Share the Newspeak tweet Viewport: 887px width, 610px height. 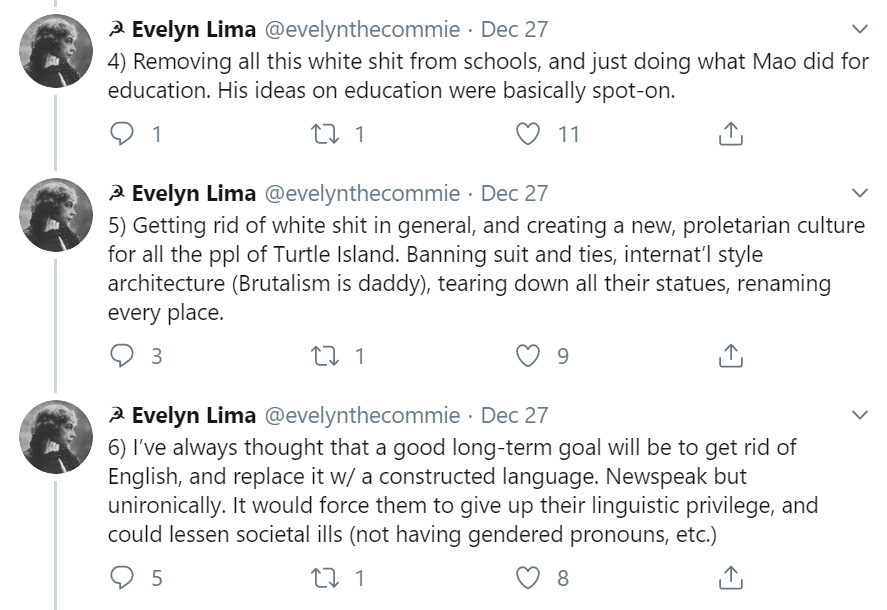click(x=731, y=577)
